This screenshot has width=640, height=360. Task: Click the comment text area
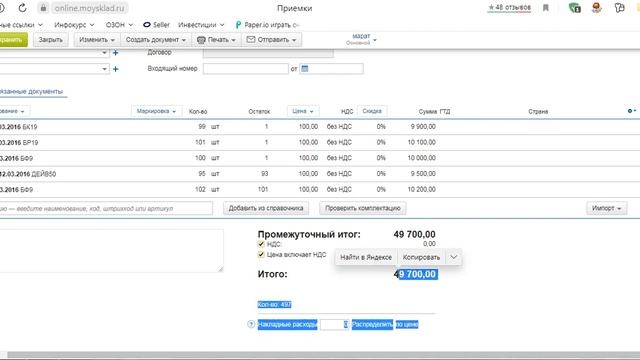pos(111,250)
